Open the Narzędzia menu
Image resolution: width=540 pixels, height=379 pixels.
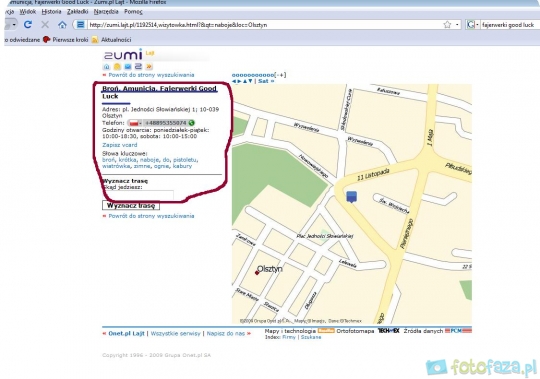coord(106,12)
